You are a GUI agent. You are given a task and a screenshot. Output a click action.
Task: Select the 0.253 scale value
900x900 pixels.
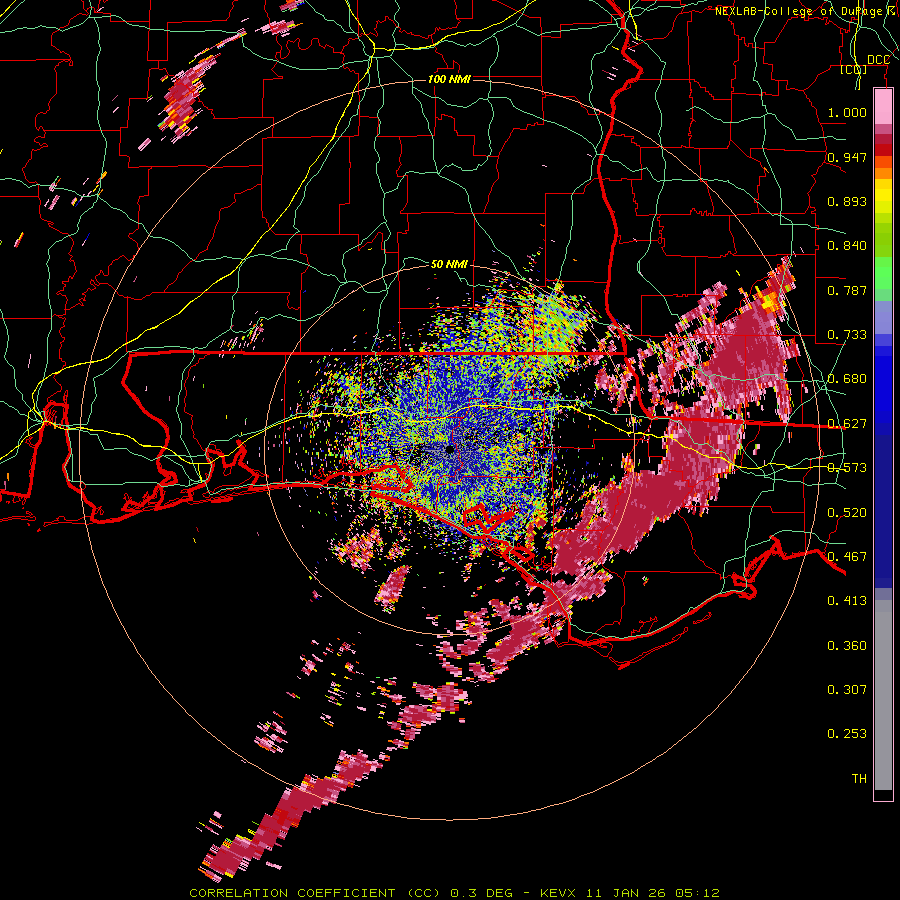847,734
